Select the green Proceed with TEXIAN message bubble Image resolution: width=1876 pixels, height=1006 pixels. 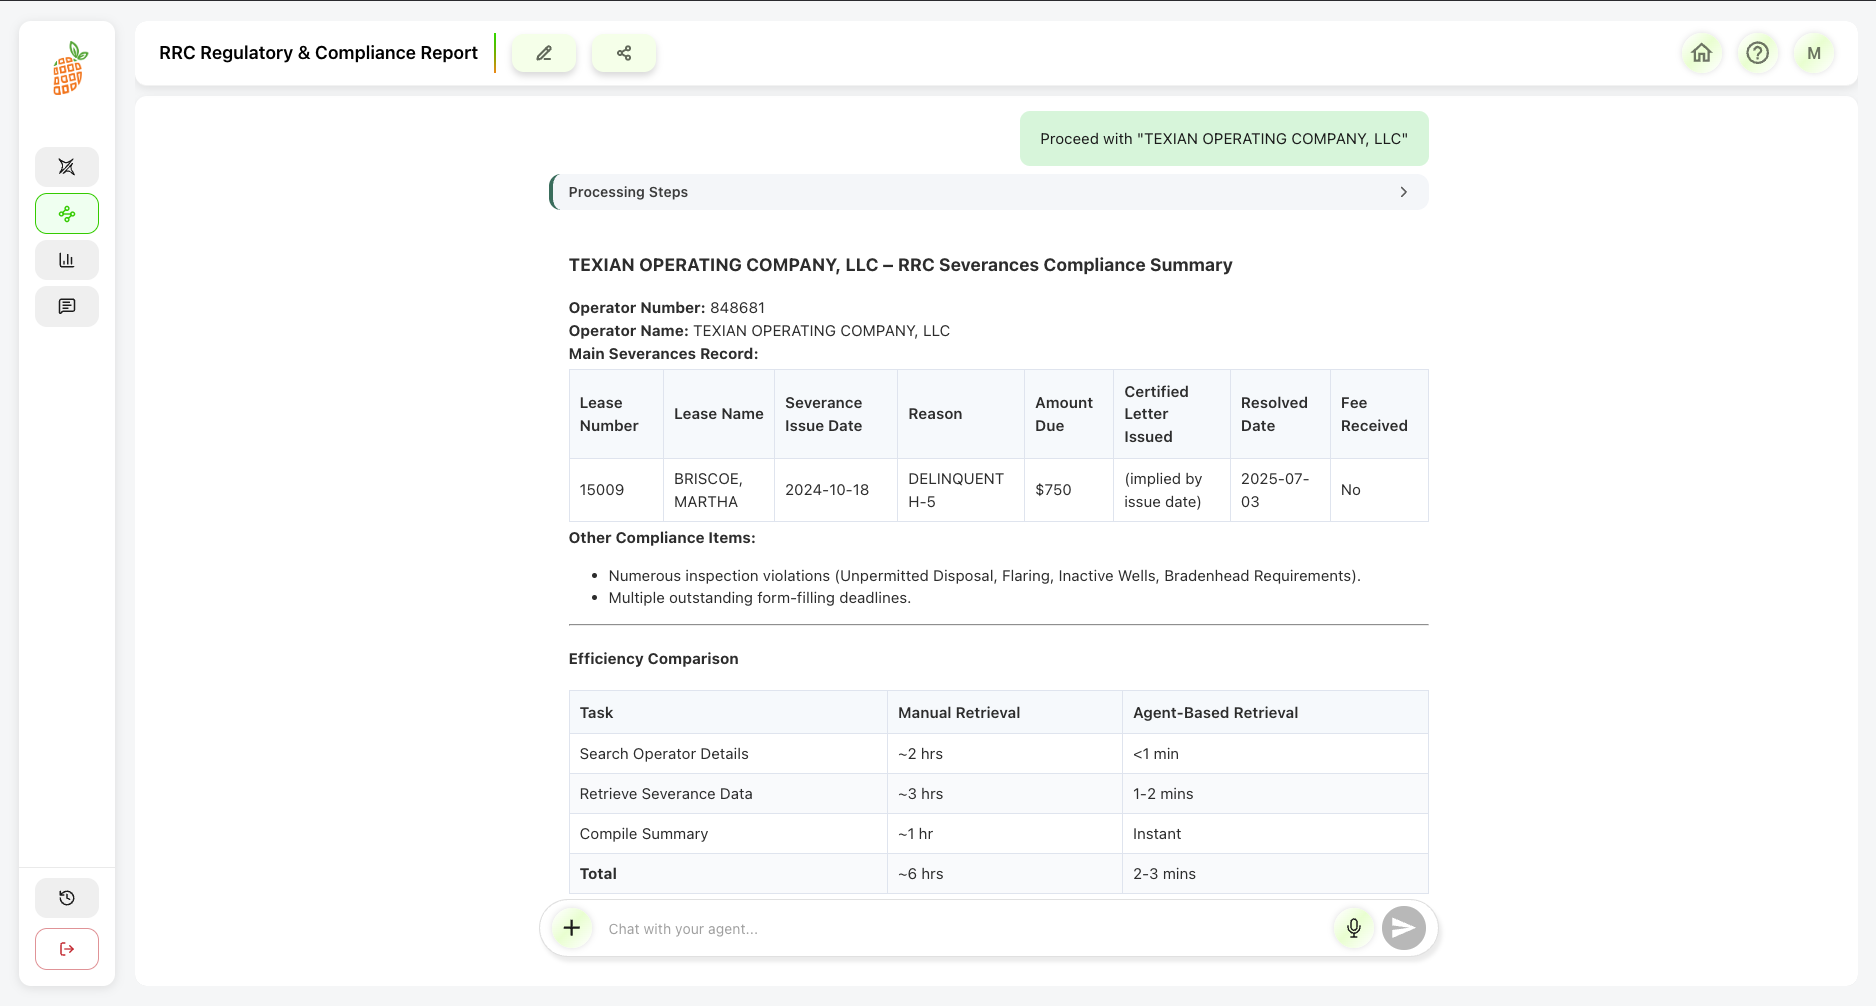point(1223,138)
